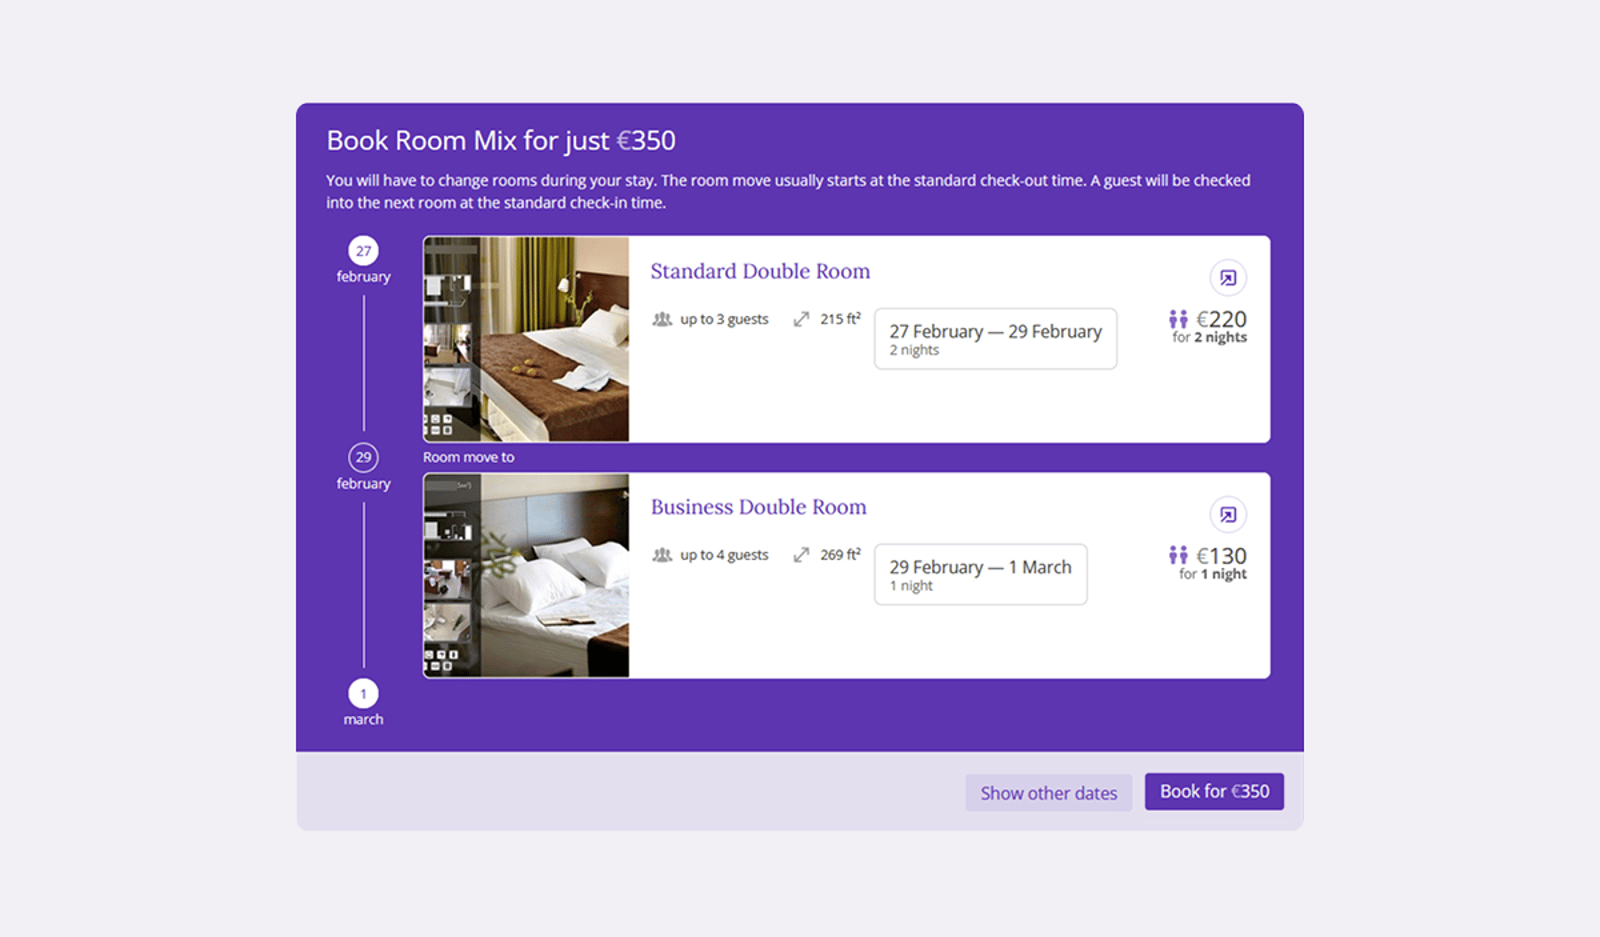Click the 'Book Room Mix for just €350' heading
This screenshot has width=1600, height=937.
click(x=501, y=141)
